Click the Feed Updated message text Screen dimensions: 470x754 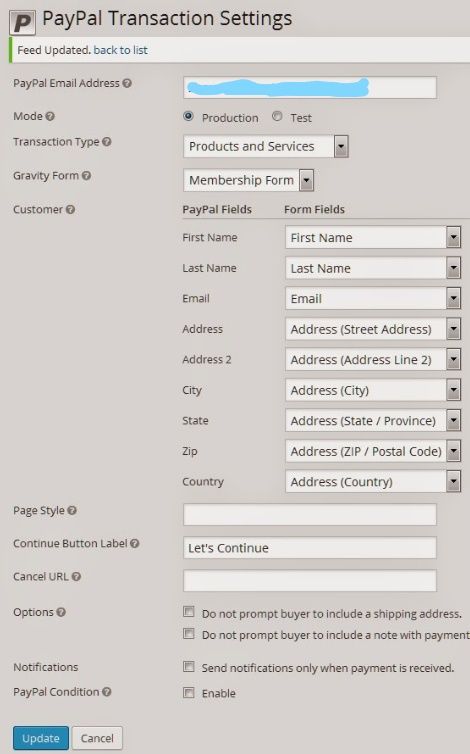pos(54,50)
